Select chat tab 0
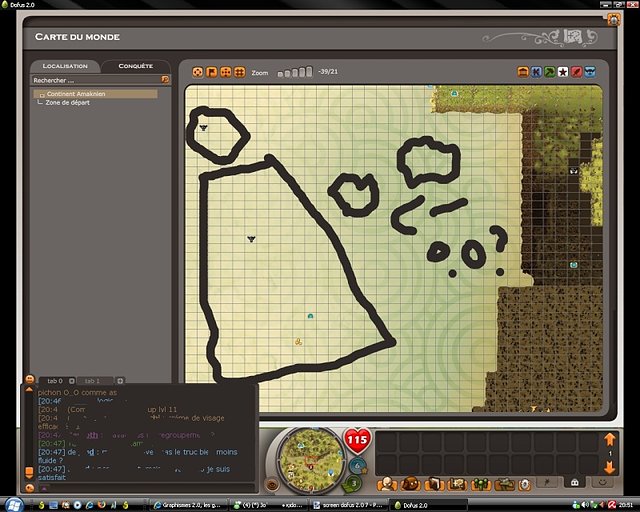The height and width of the screenshot is (512, 640). (x=55, y=381)
